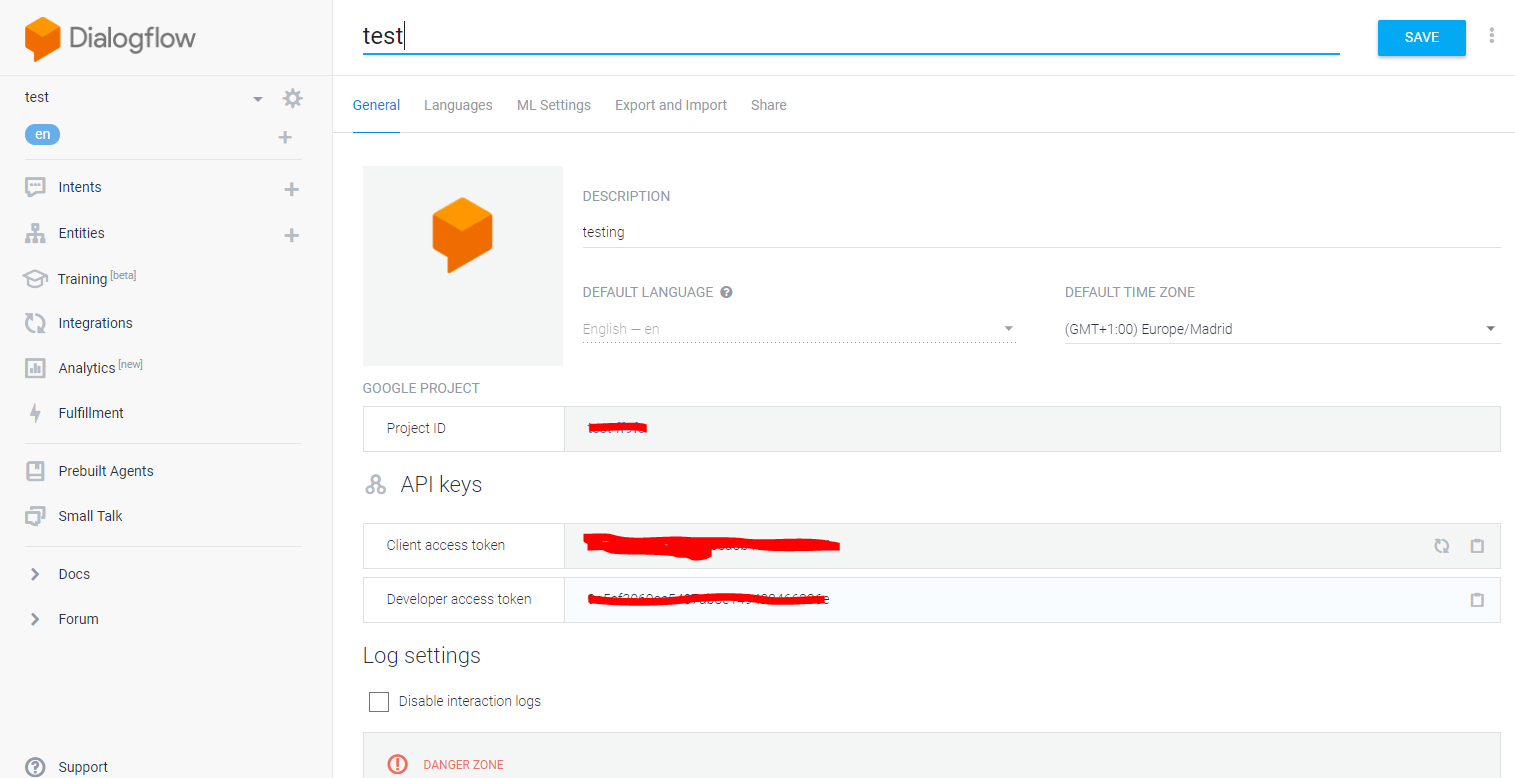This screenshot has width=1515, height=778.
Task: Click the default language help icon
Action: point(727,292)
